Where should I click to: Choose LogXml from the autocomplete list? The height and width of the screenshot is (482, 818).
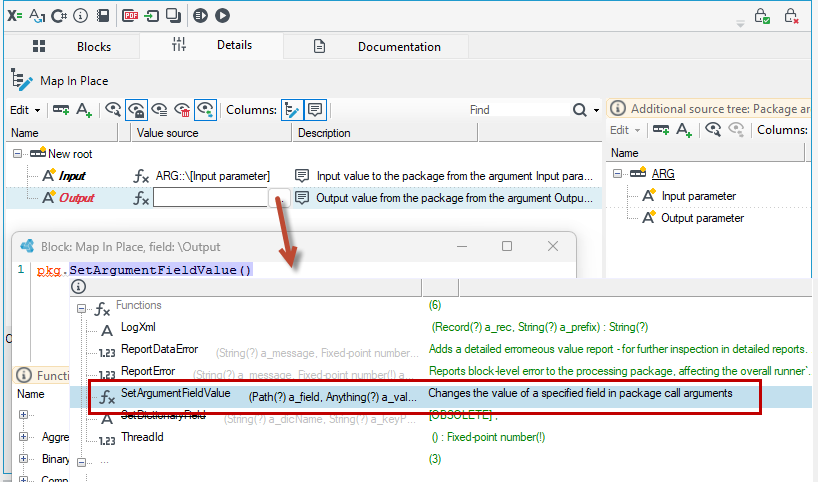(x=138, y=327)
